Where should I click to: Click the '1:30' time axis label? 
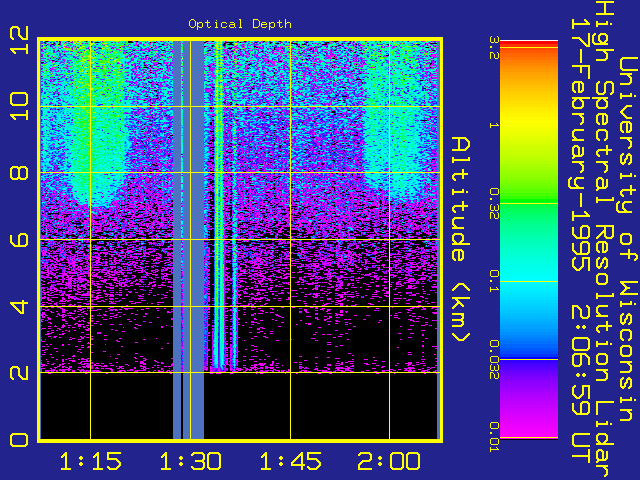190,462
